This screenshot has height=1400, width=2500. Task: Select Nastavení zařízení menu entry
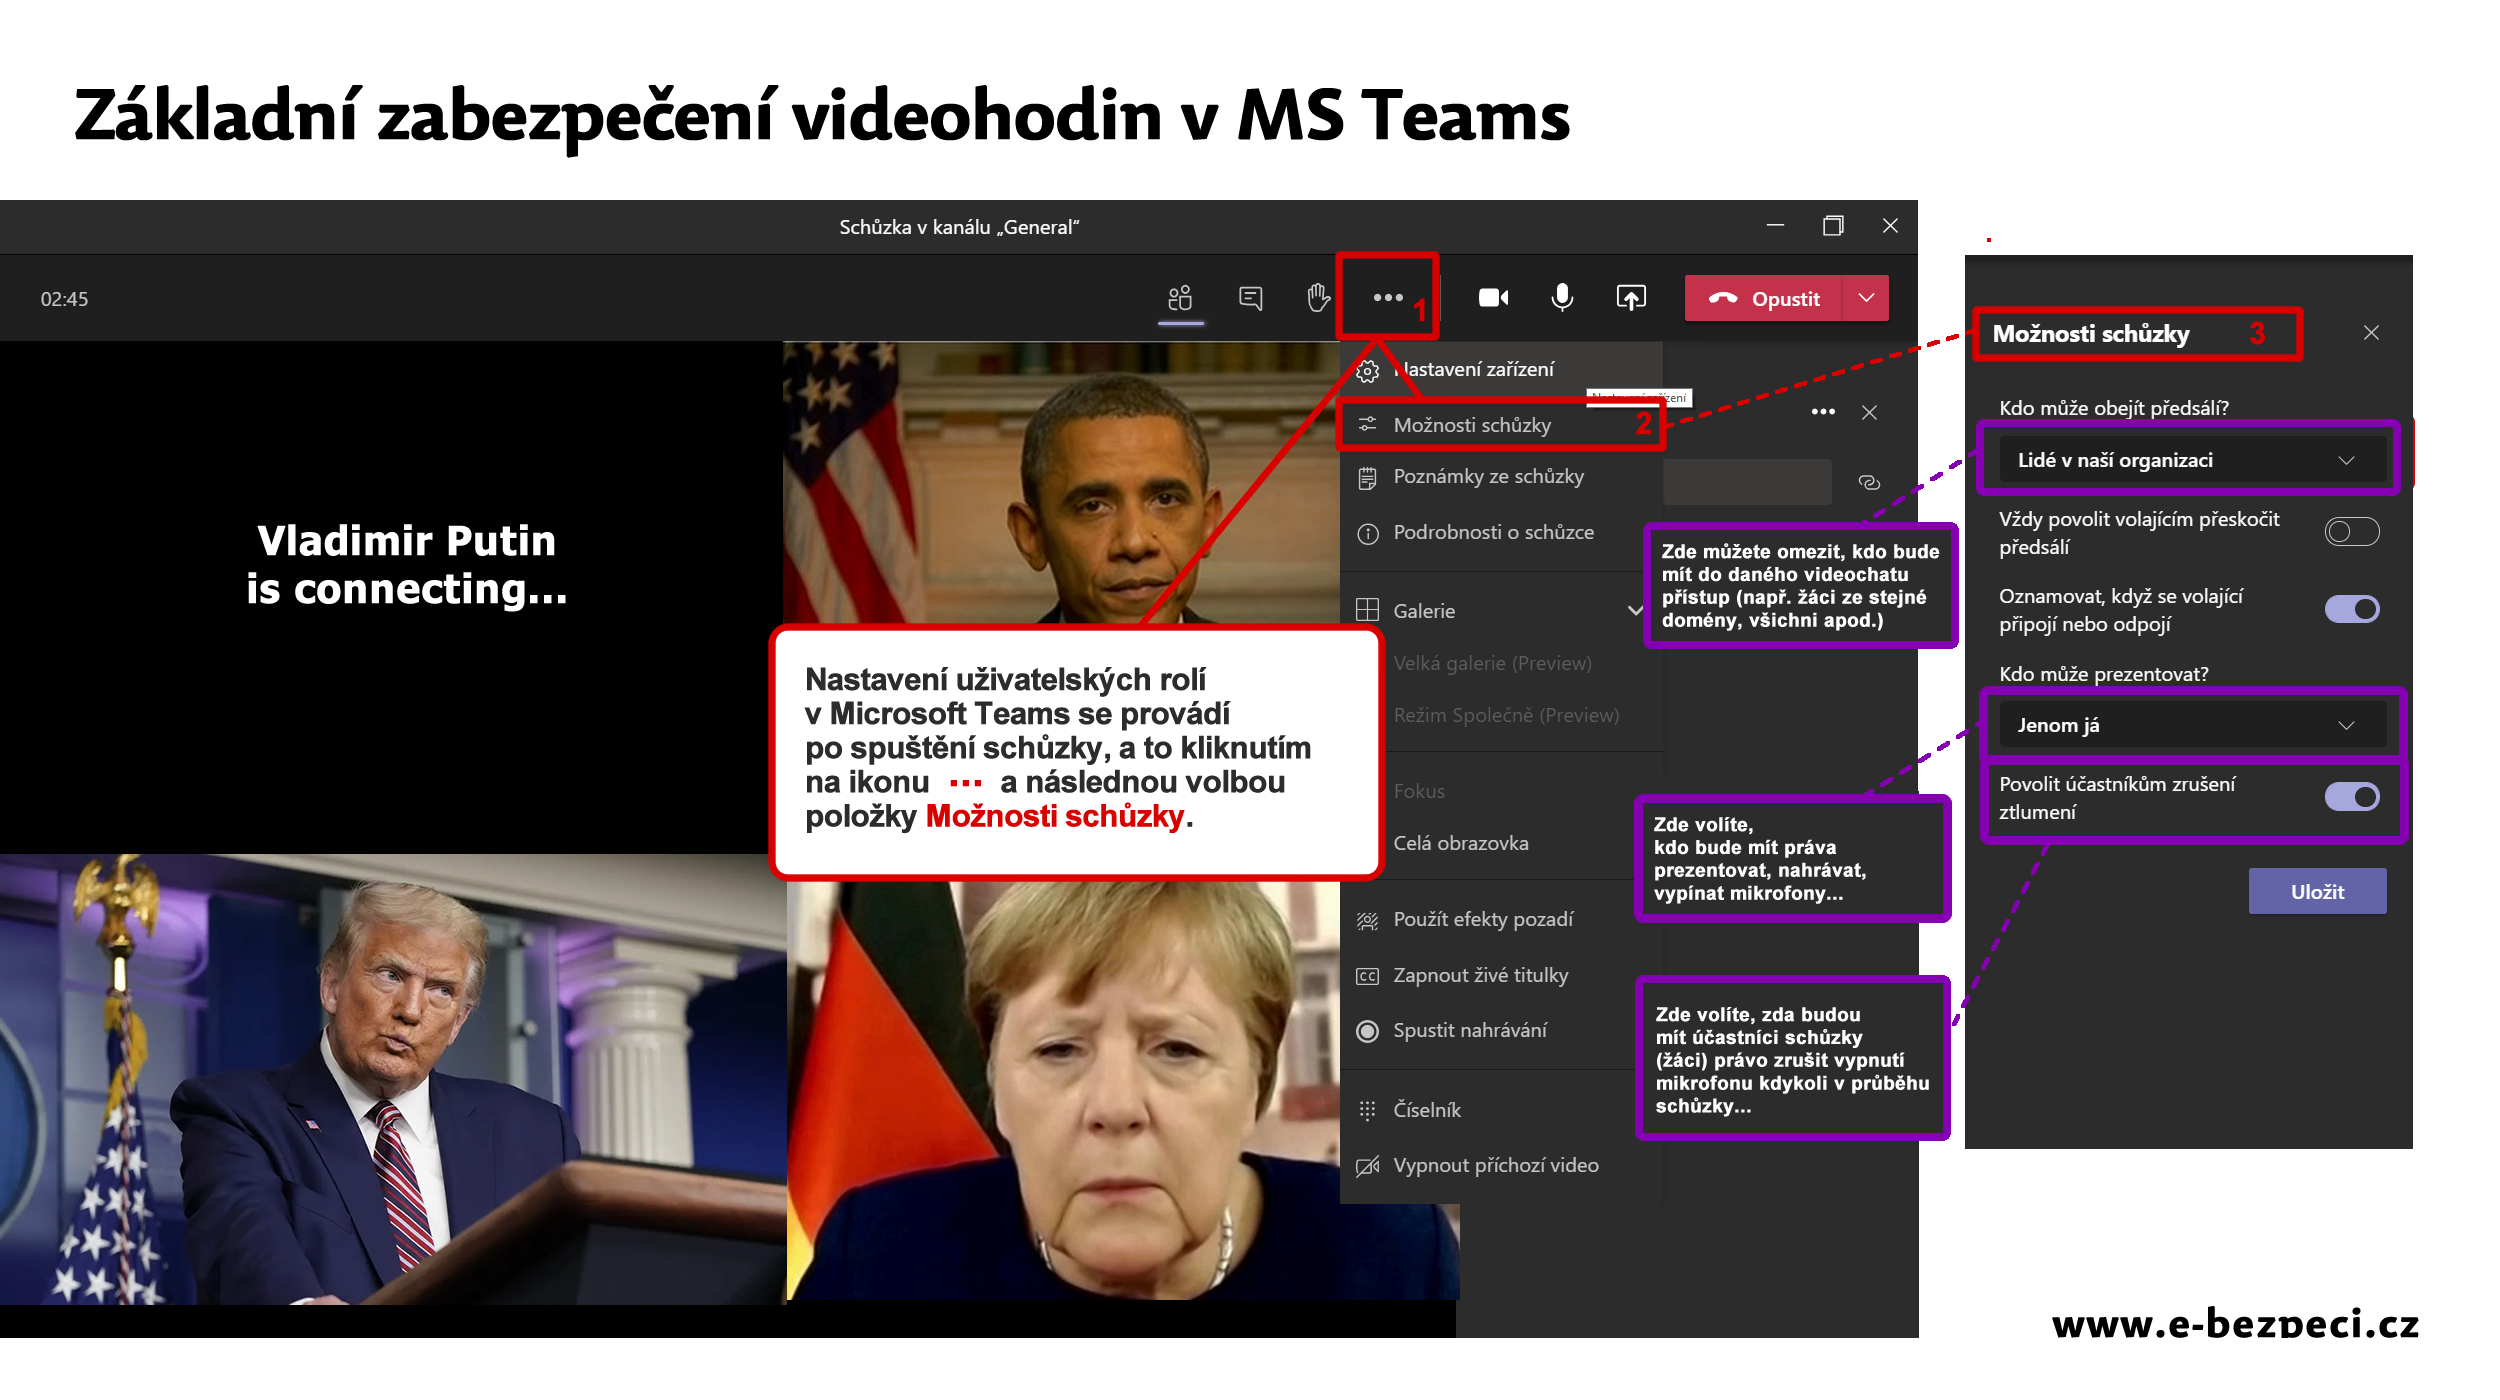click(x=1501, y=369)
